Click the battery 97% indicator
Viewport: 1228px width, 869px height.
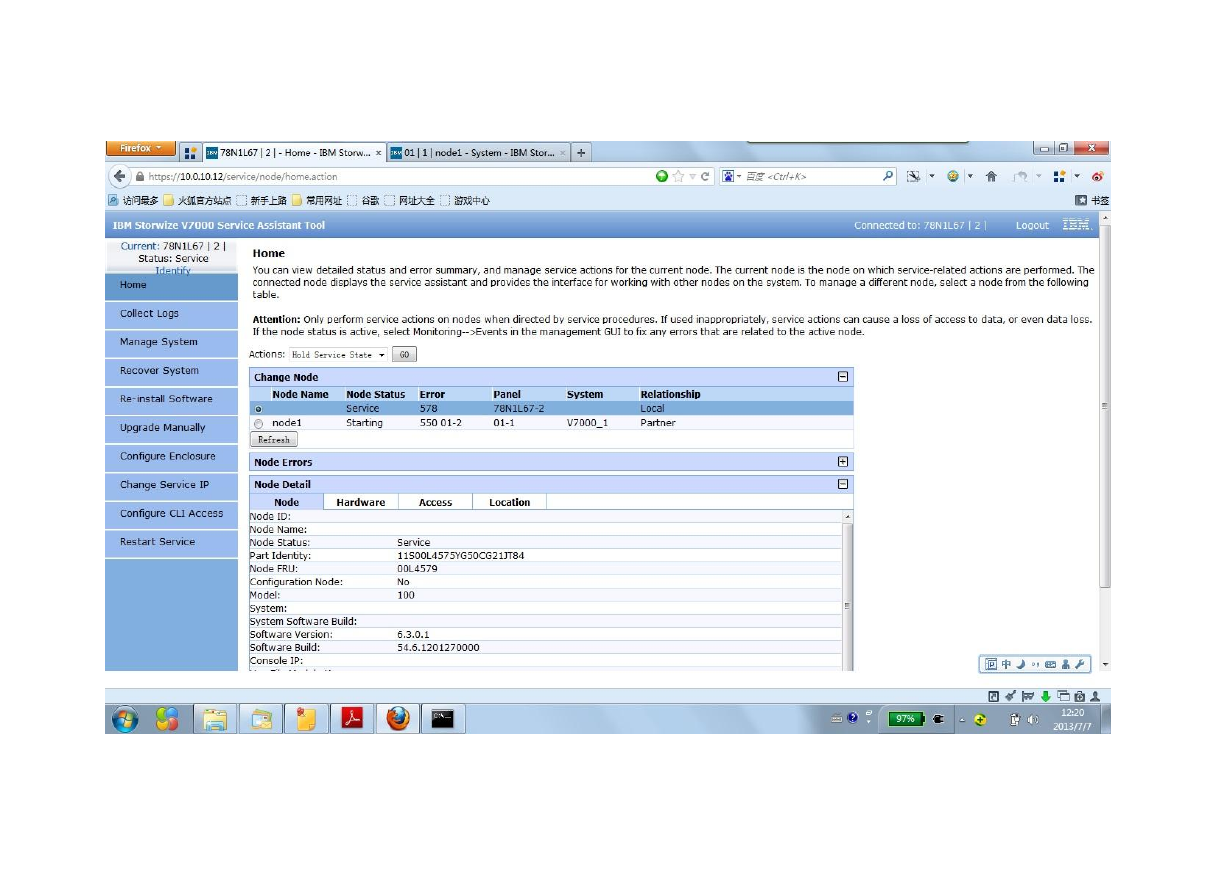click(905, 719)
